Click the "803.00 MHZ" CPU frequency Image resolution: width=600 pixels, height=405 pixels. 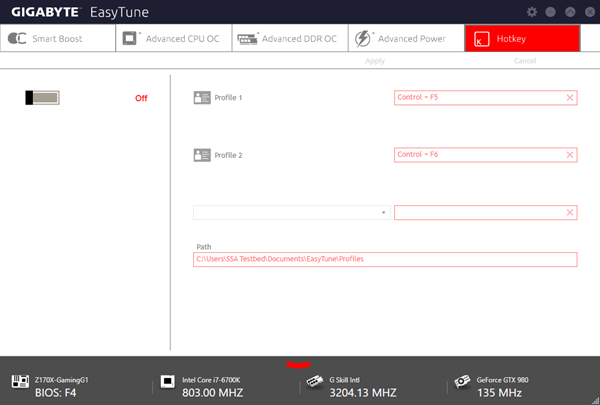(x=212, y=393)
